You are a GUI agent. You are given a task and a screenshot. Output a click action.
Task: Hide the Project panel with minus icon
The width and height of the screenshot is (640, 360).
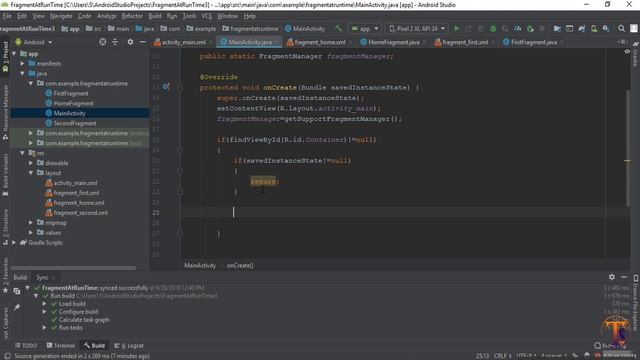pos(142,42)
